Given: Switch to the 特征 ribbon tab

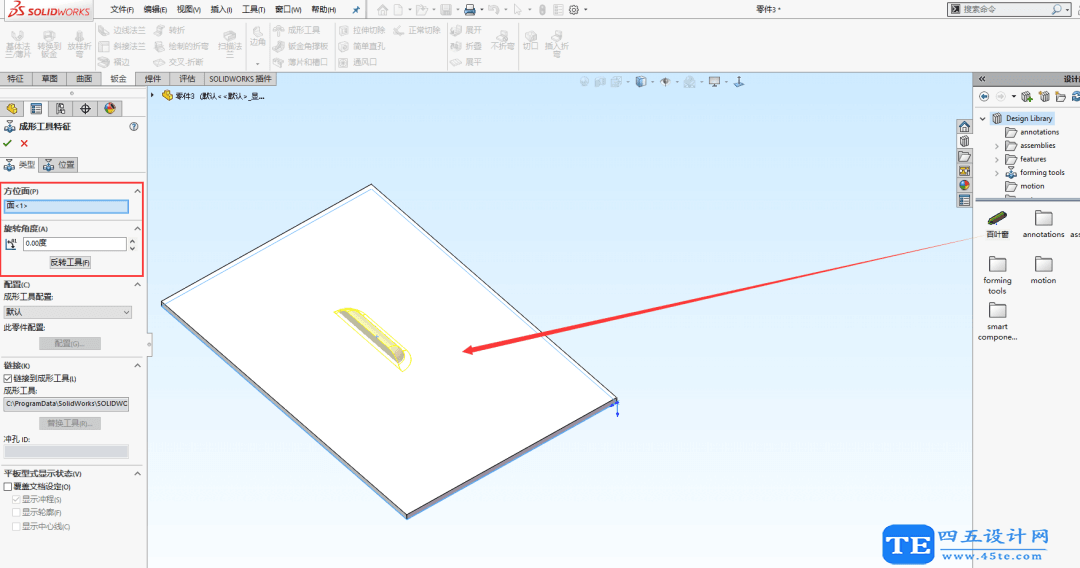Looking at the screenshot, I should coord(15,79).
